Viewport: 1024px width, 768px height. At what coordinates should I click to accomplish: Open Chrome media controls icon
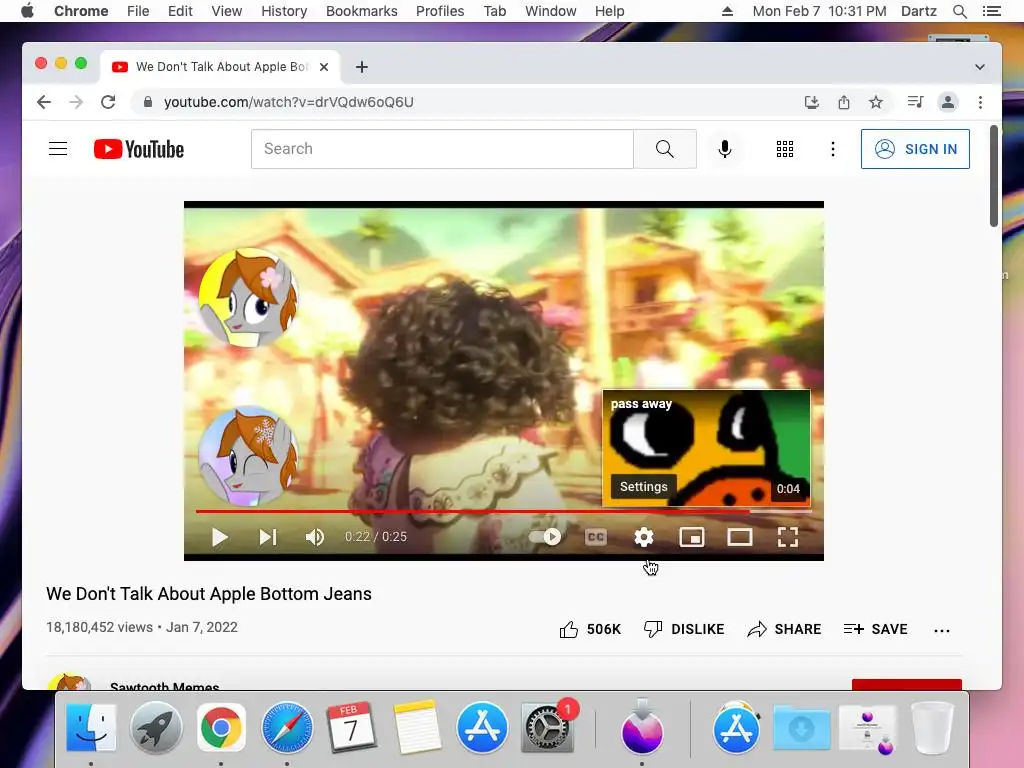(x=915, y=101)
